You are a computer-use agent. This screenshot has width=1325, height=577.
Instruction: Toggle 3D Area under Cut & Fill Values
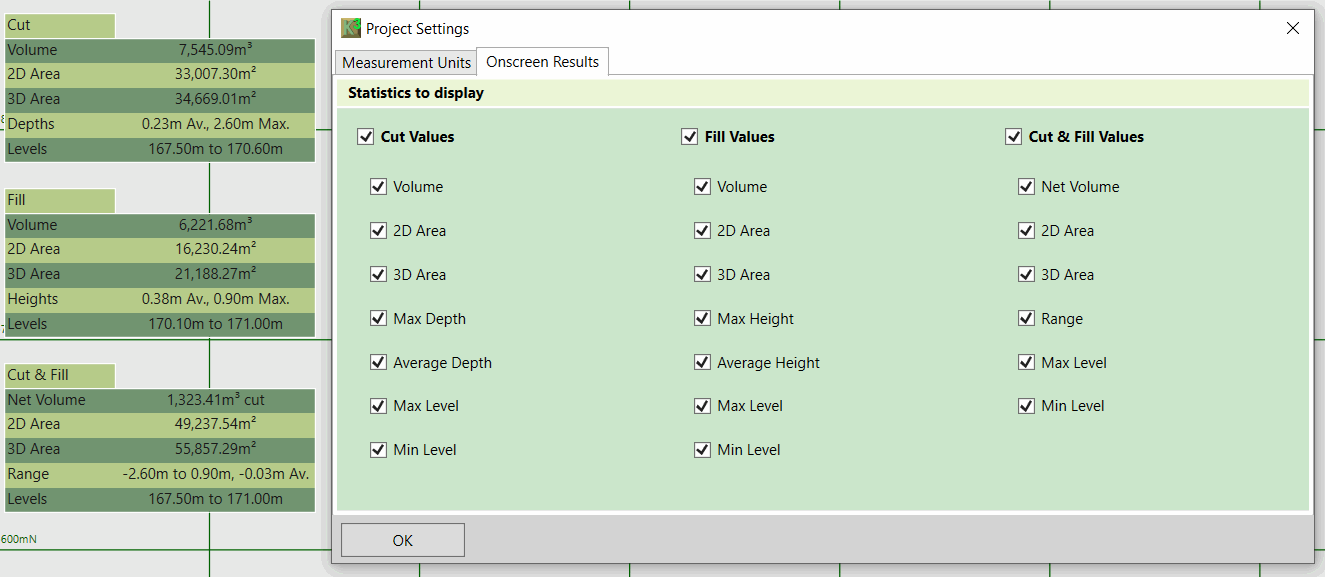(x=1026, y=275)
